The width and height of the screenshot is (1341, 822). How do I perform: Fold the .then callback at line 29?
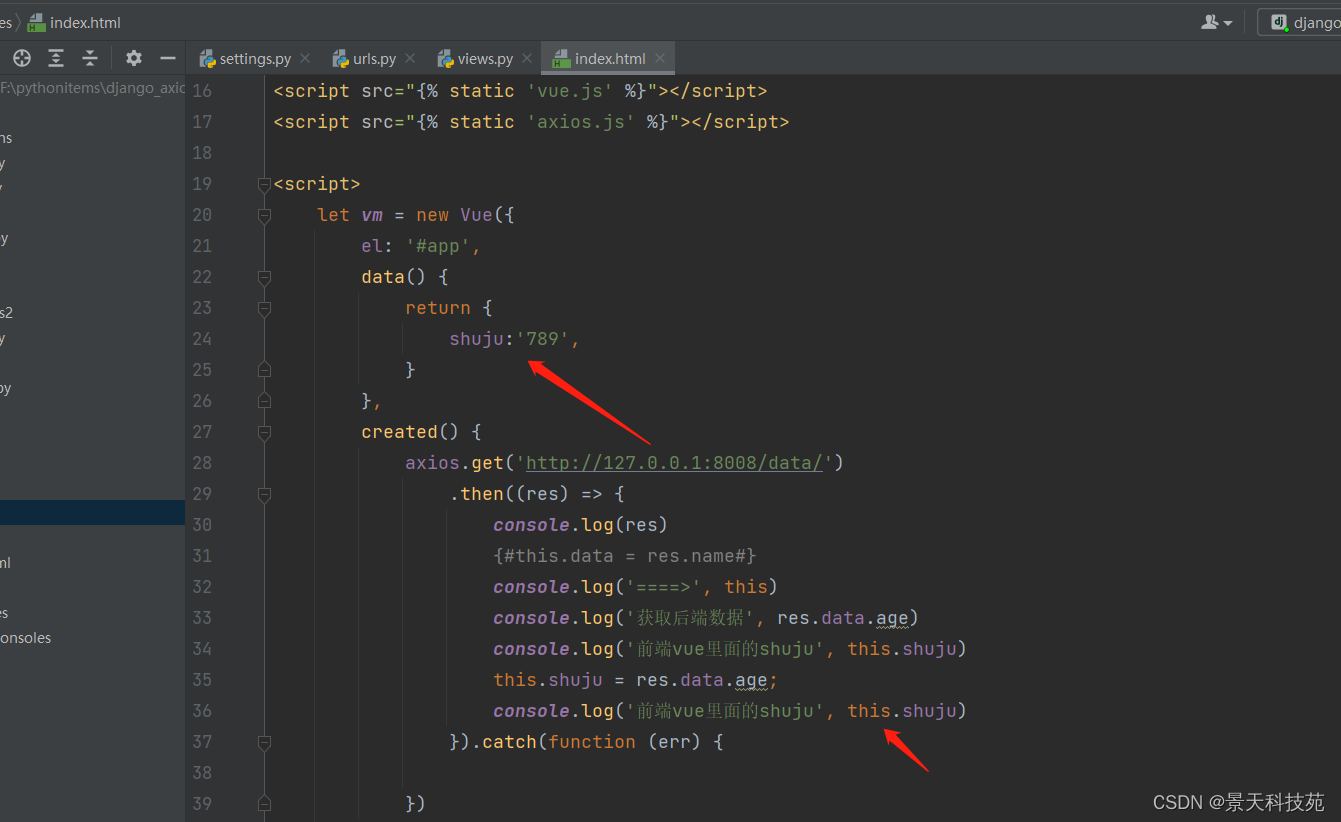click(x=264, y=494)
